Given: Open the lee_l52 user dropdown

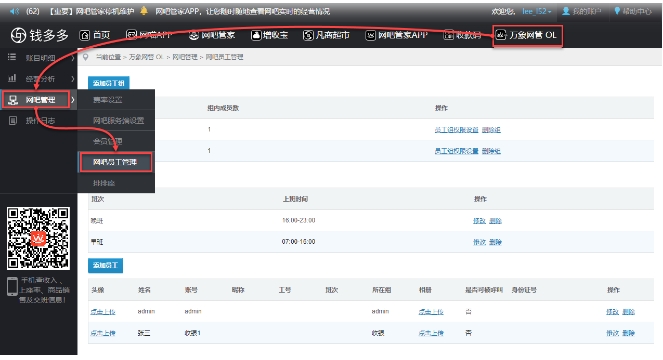Looking at the screenshot, I should [537, 11].
